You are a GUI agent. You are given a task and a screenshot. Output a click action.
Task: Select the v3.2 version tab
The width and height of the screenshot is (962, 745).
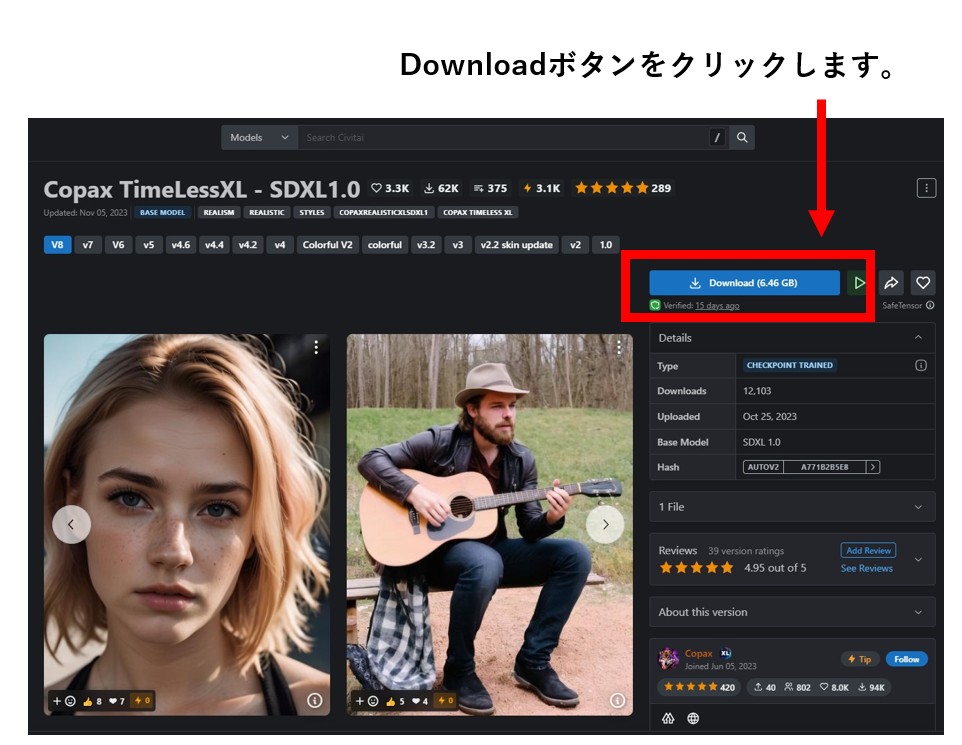coord(426,245)
